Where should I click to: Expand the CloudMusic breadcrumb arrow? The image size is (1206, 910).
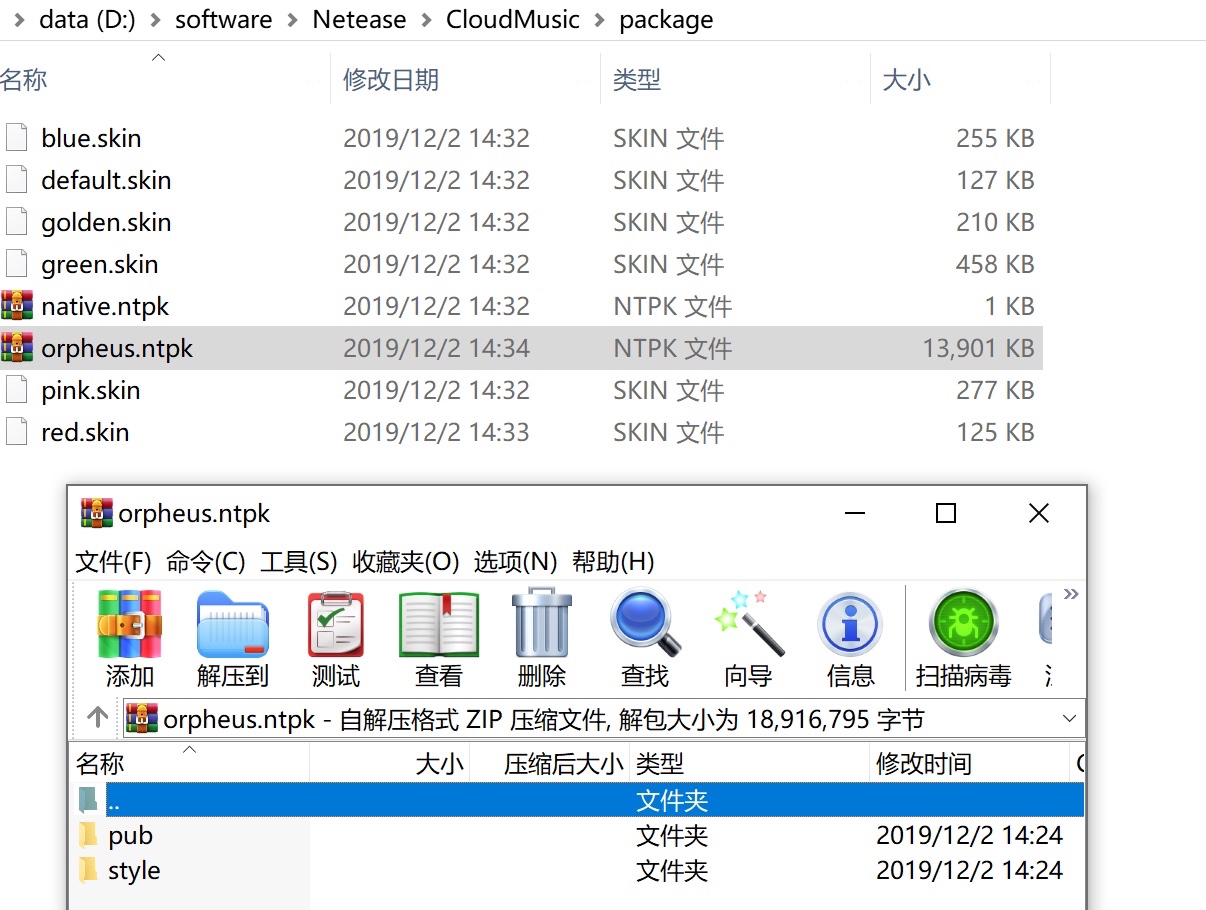coord(599,20)
